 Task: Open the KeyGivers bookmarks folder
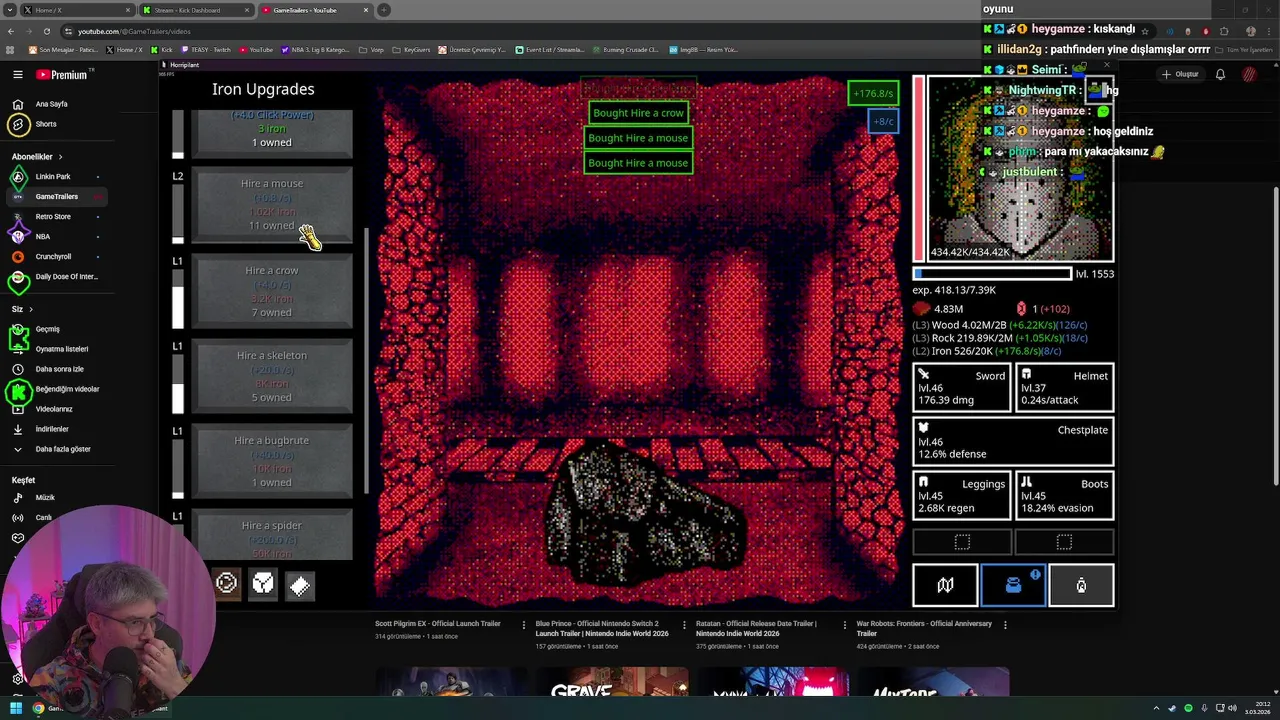pos(411,49)
